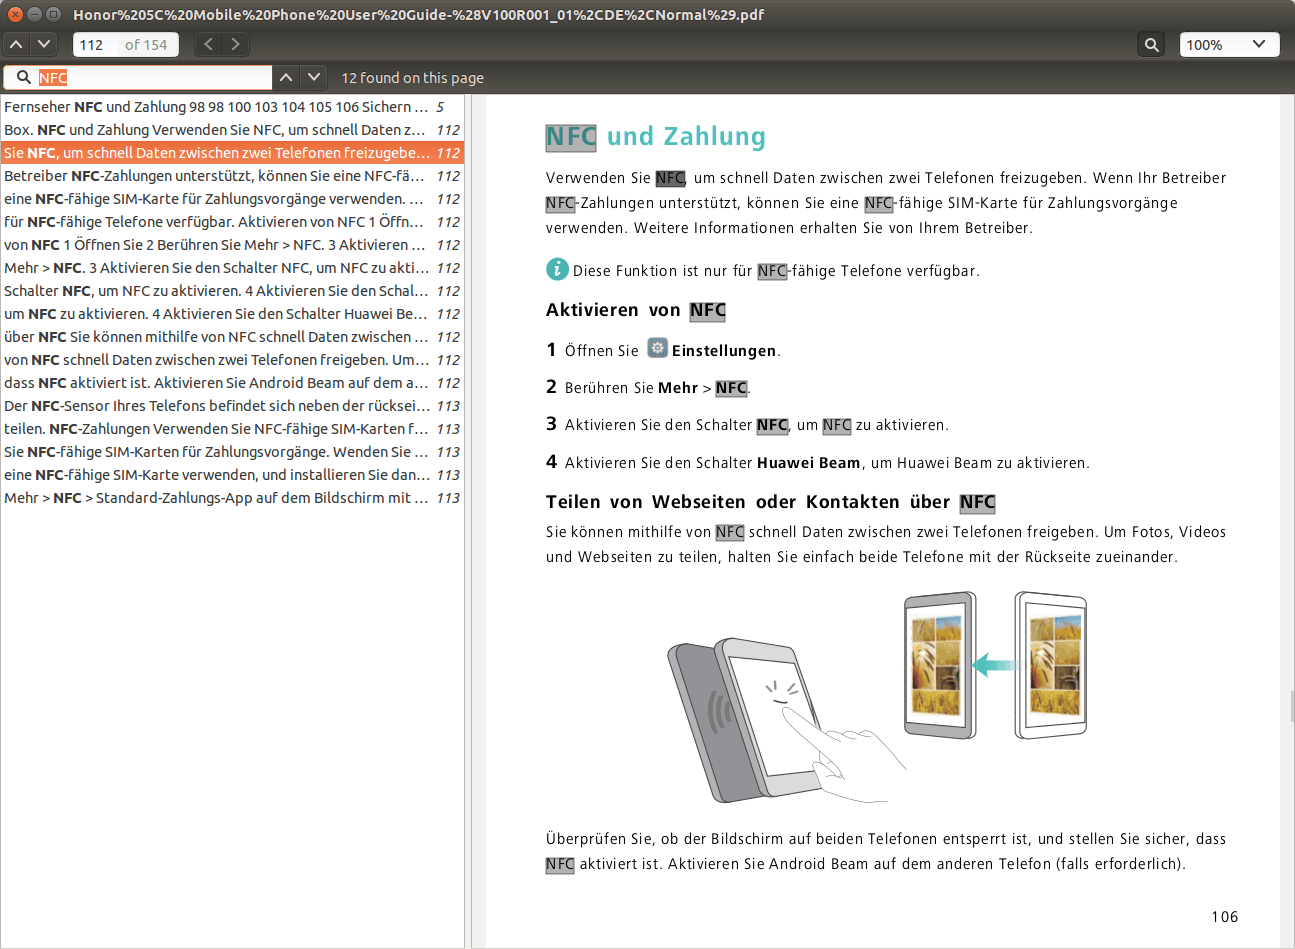The image size is (1295, 949).
Task: Select result 'dass NFC aktiviert ist'
Action: (x=232, y=383)
